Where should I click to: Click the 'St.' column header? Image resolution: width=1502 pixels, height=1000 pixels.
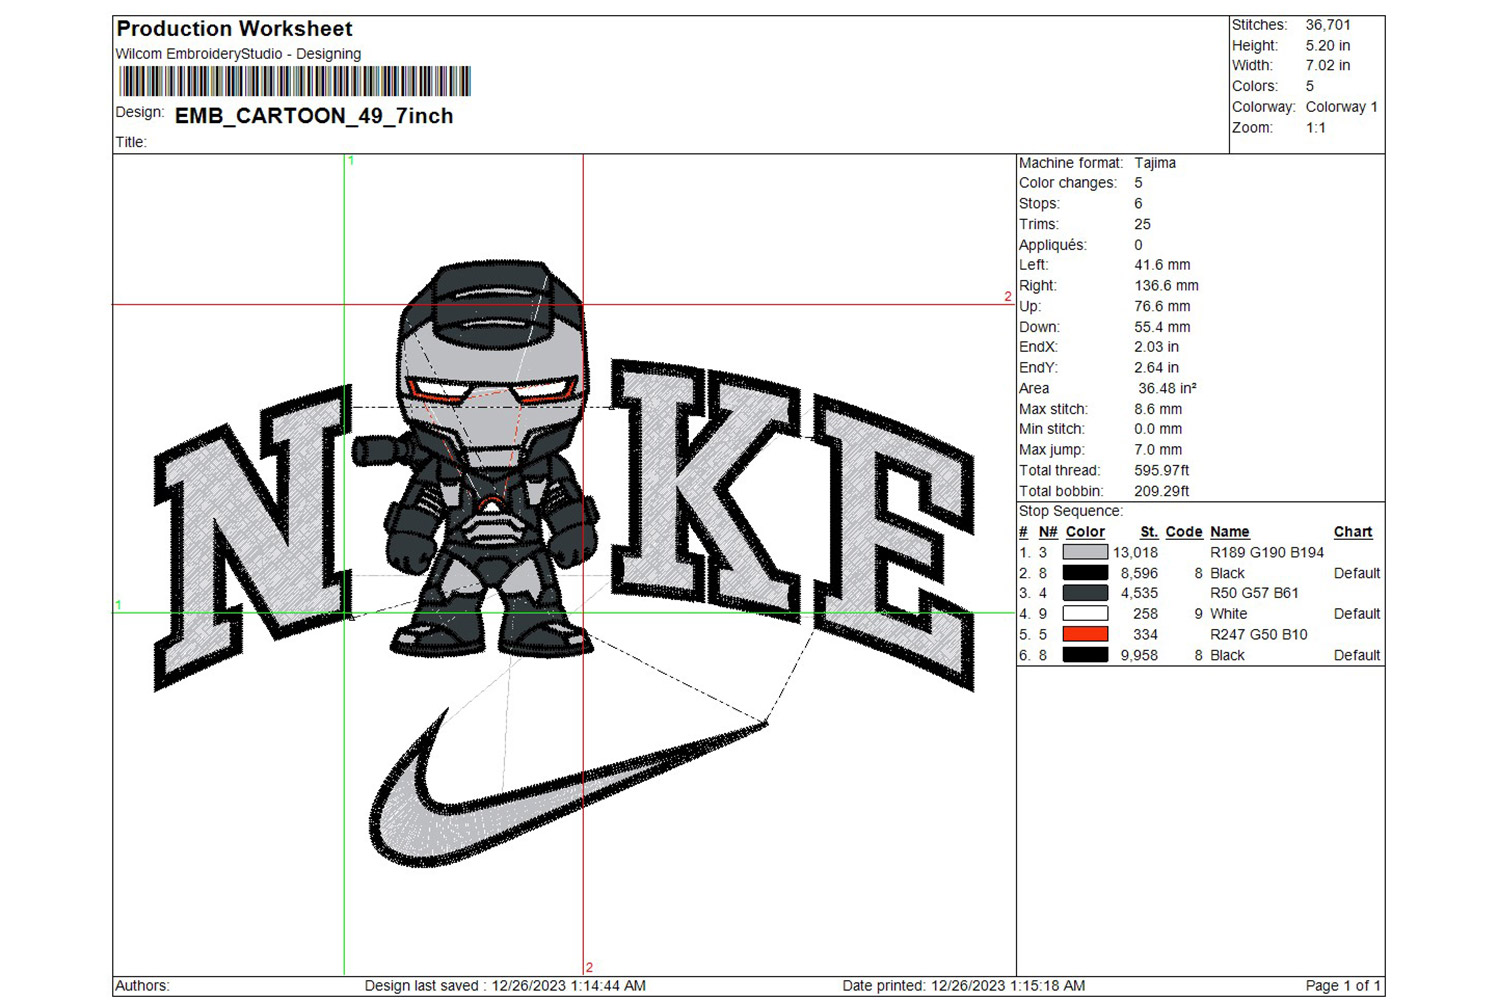pyautogui.click(x=1149, y=532)
